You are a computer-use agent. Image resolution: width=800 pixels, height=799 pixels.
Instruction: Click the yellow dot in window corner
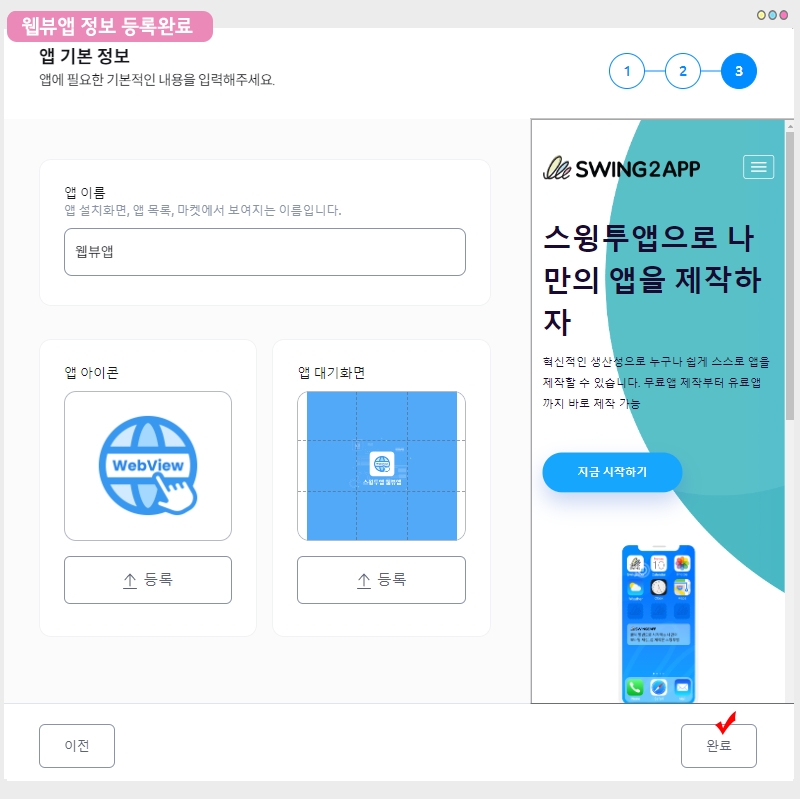coord(761,15)
